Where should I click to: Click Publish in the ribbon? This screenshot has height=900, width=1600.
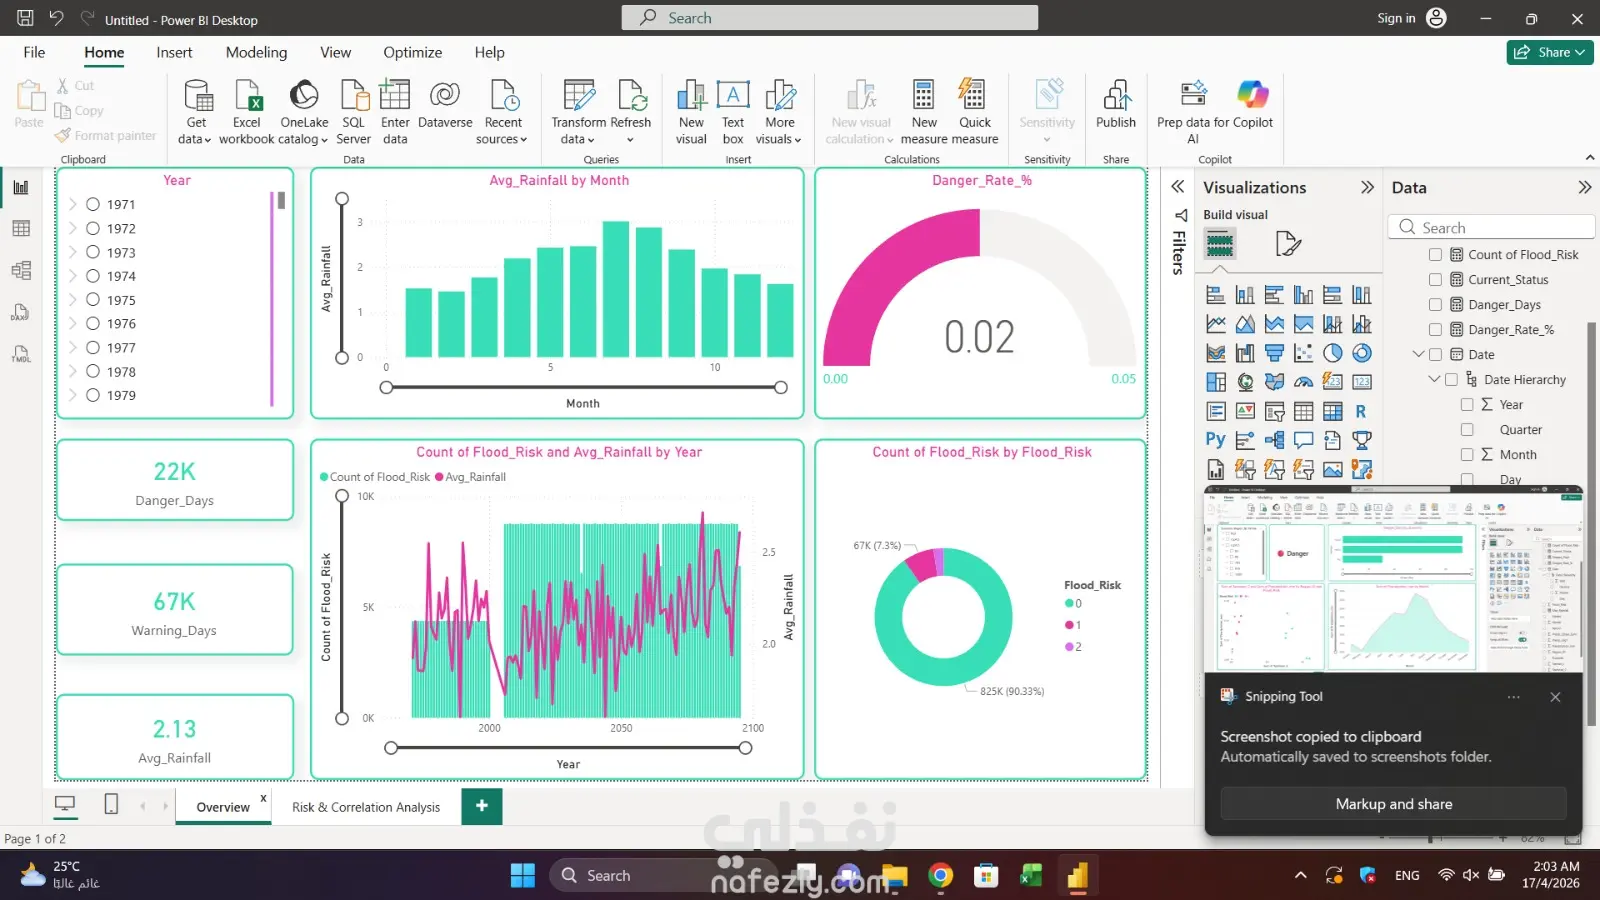click(1116, 105)
